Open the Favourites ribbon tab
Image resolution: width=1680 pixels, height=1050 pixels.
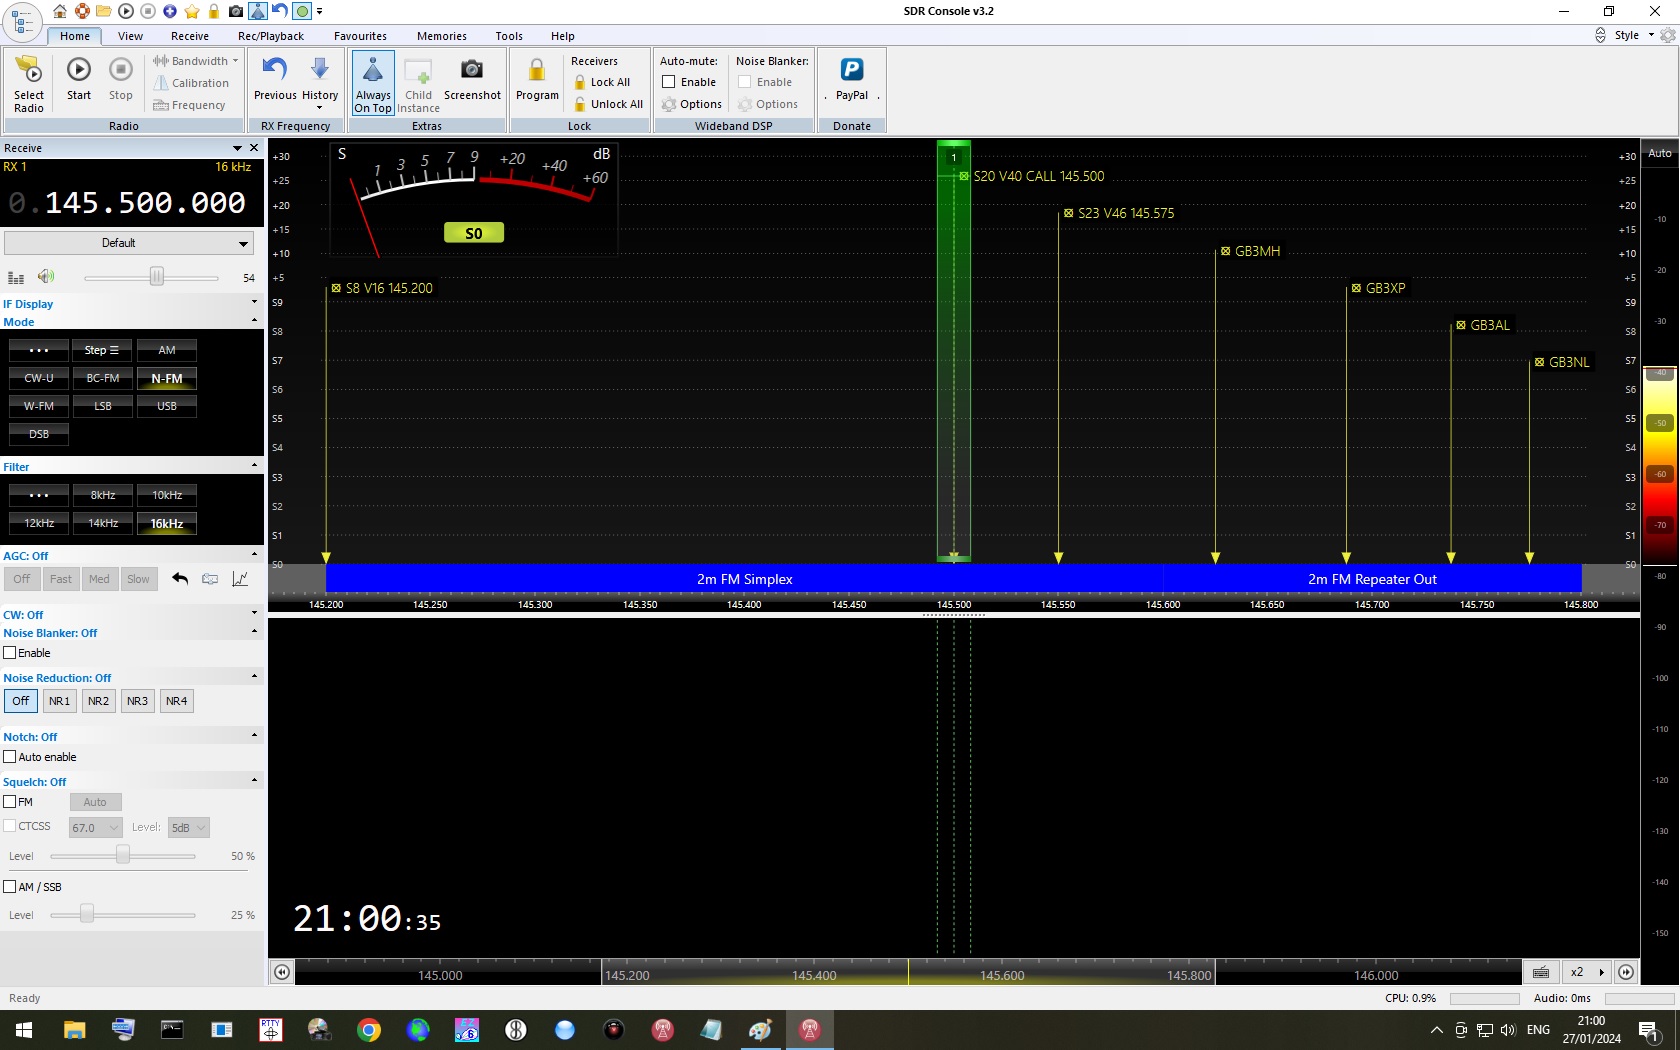tap(360, 36)
